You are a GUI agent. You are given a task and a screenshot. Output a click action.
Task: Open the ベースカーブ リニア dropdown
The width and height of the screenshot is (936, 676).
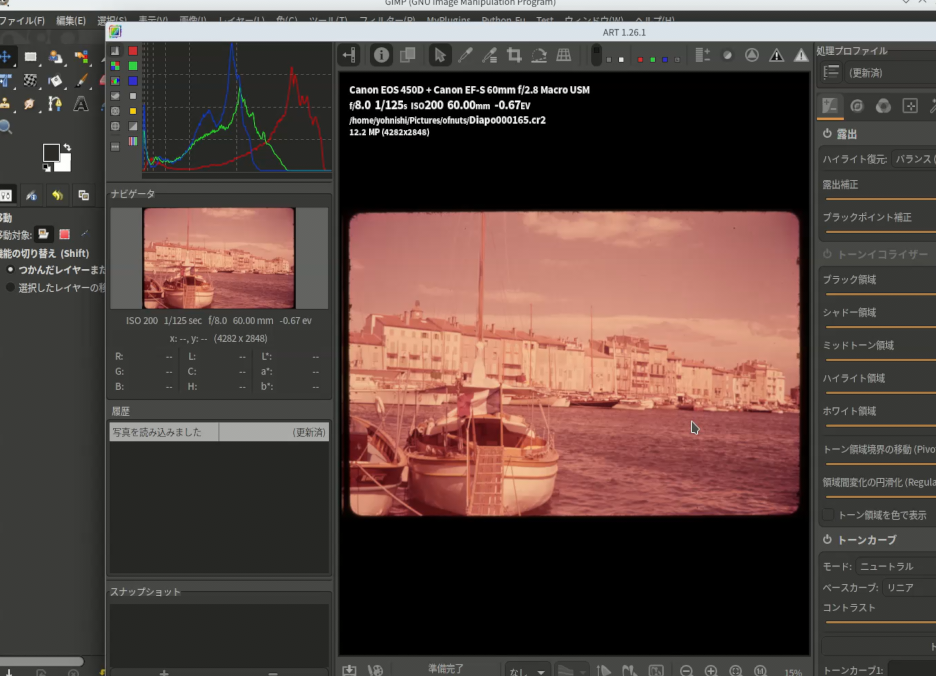point(908,587)
